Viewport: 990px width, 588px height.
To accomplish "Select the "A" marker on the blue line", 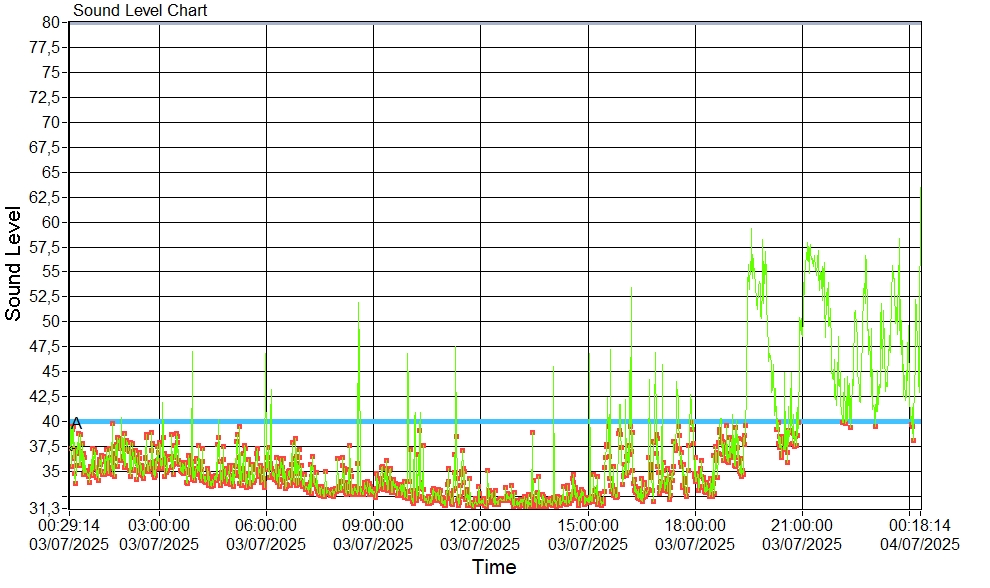I will coord(76,424).
